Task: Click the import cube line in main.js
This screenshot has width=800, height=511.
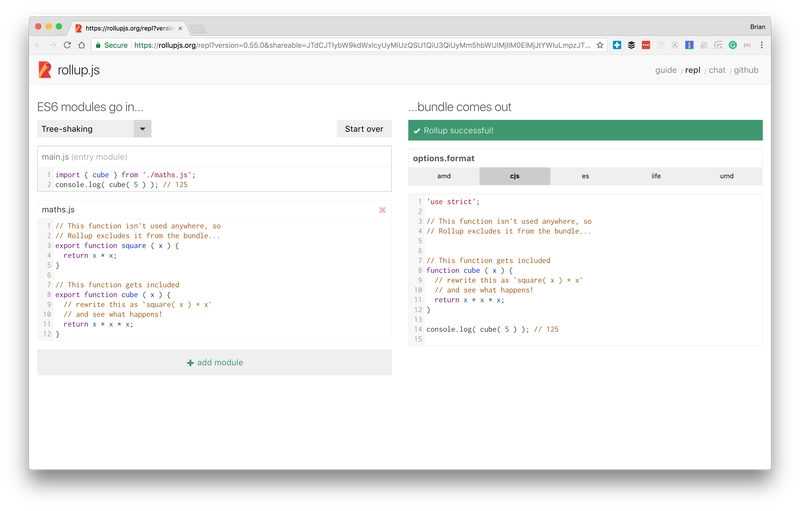Action: coord(125,175)
